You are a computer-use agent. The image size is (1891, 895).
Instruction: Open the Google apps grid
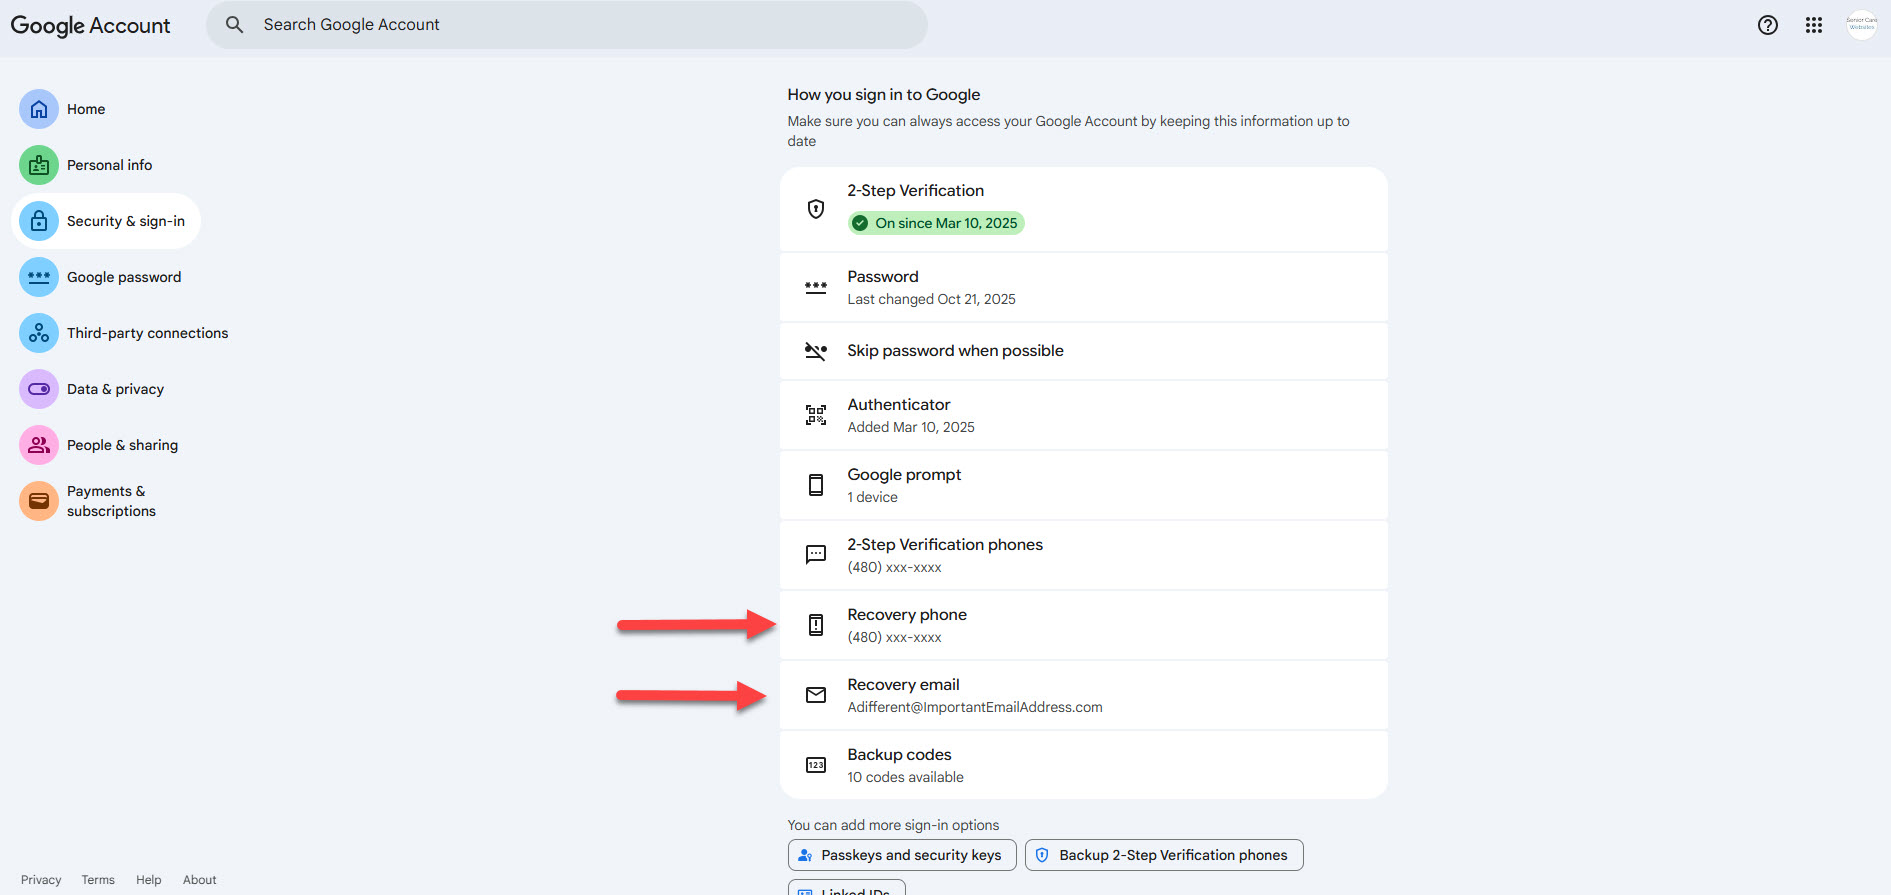[x=1813, y=25]
